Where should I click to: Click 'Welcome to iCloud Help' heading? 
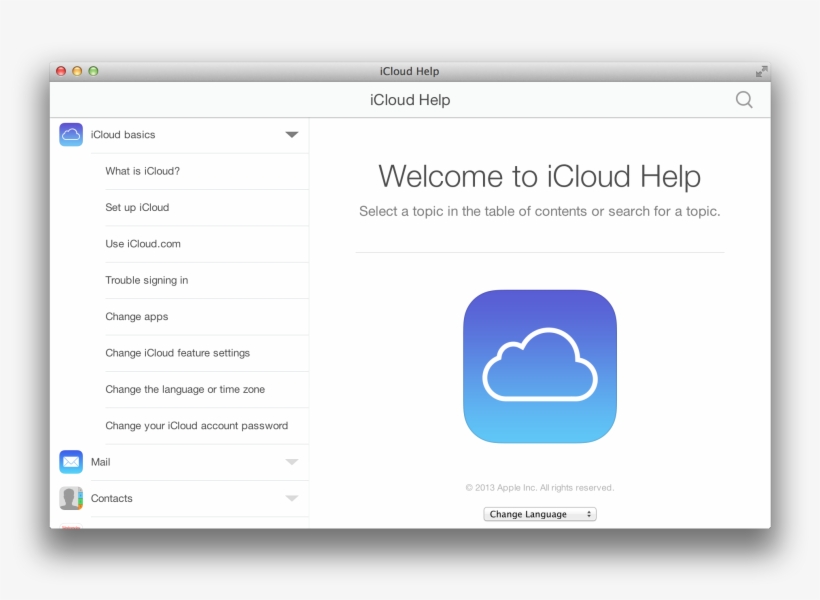[x=540, y=176]
